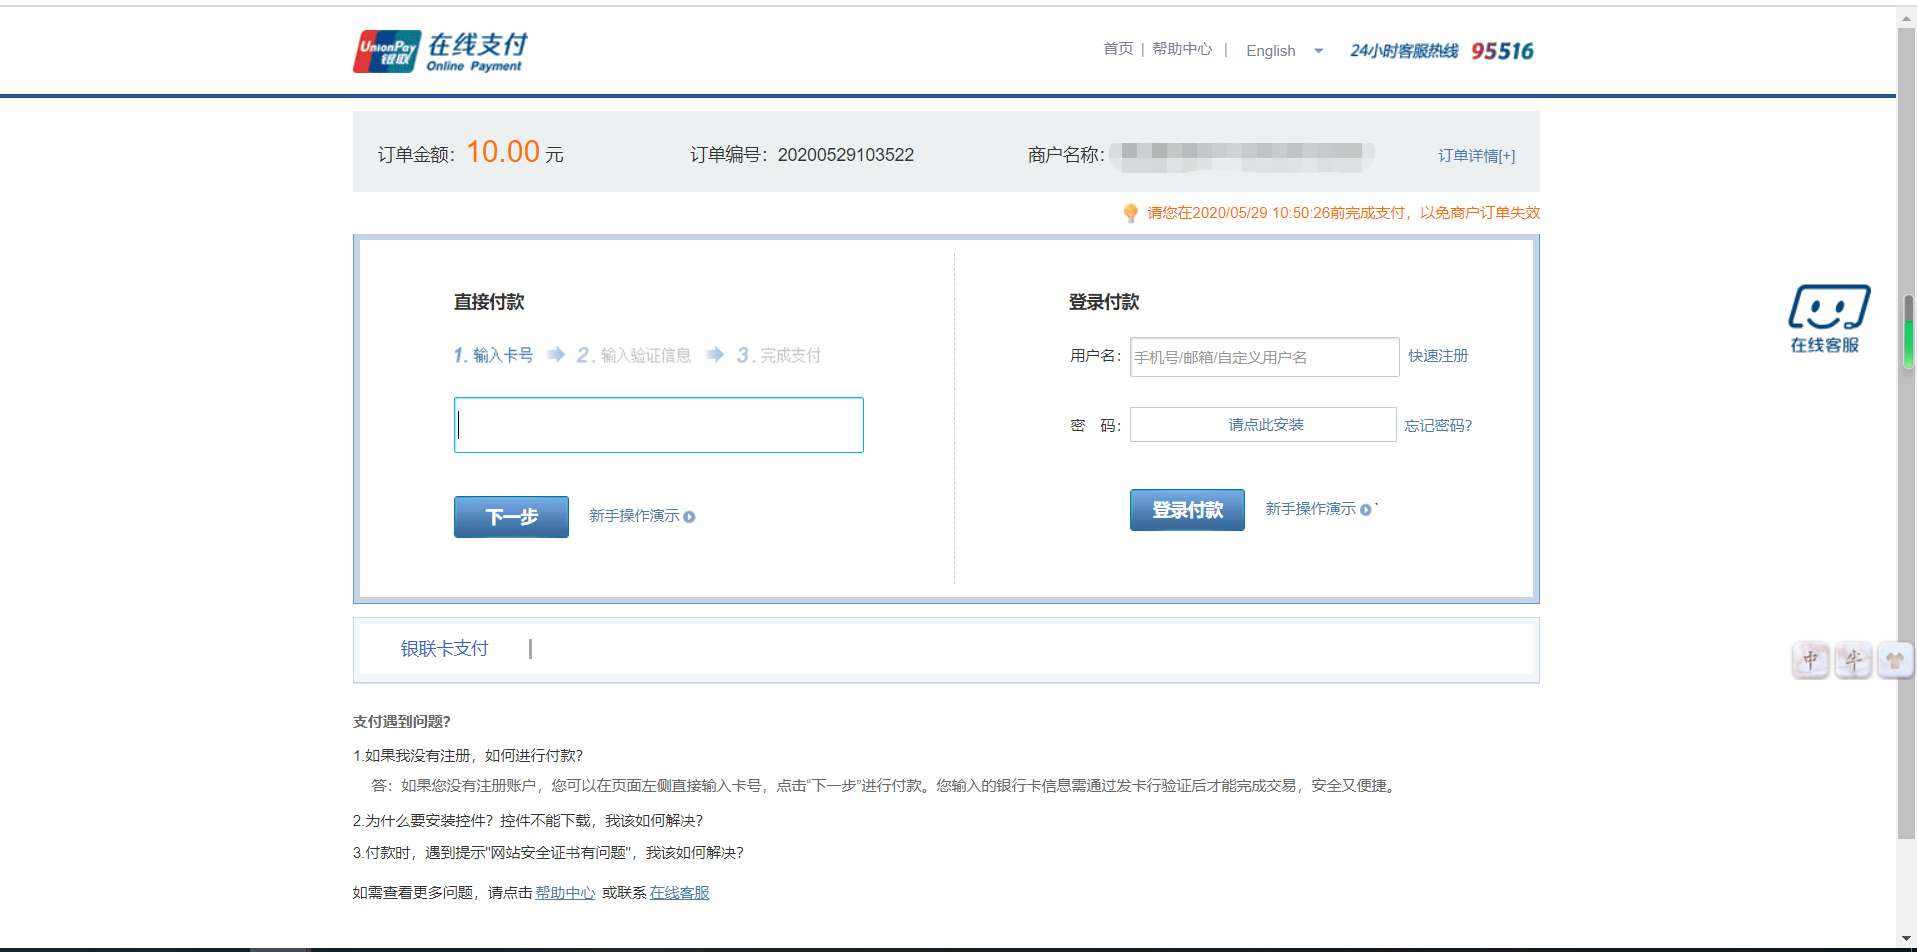Click the shirt-shaped floating widget icon
1917x952 pixels.
(1894, 660)
